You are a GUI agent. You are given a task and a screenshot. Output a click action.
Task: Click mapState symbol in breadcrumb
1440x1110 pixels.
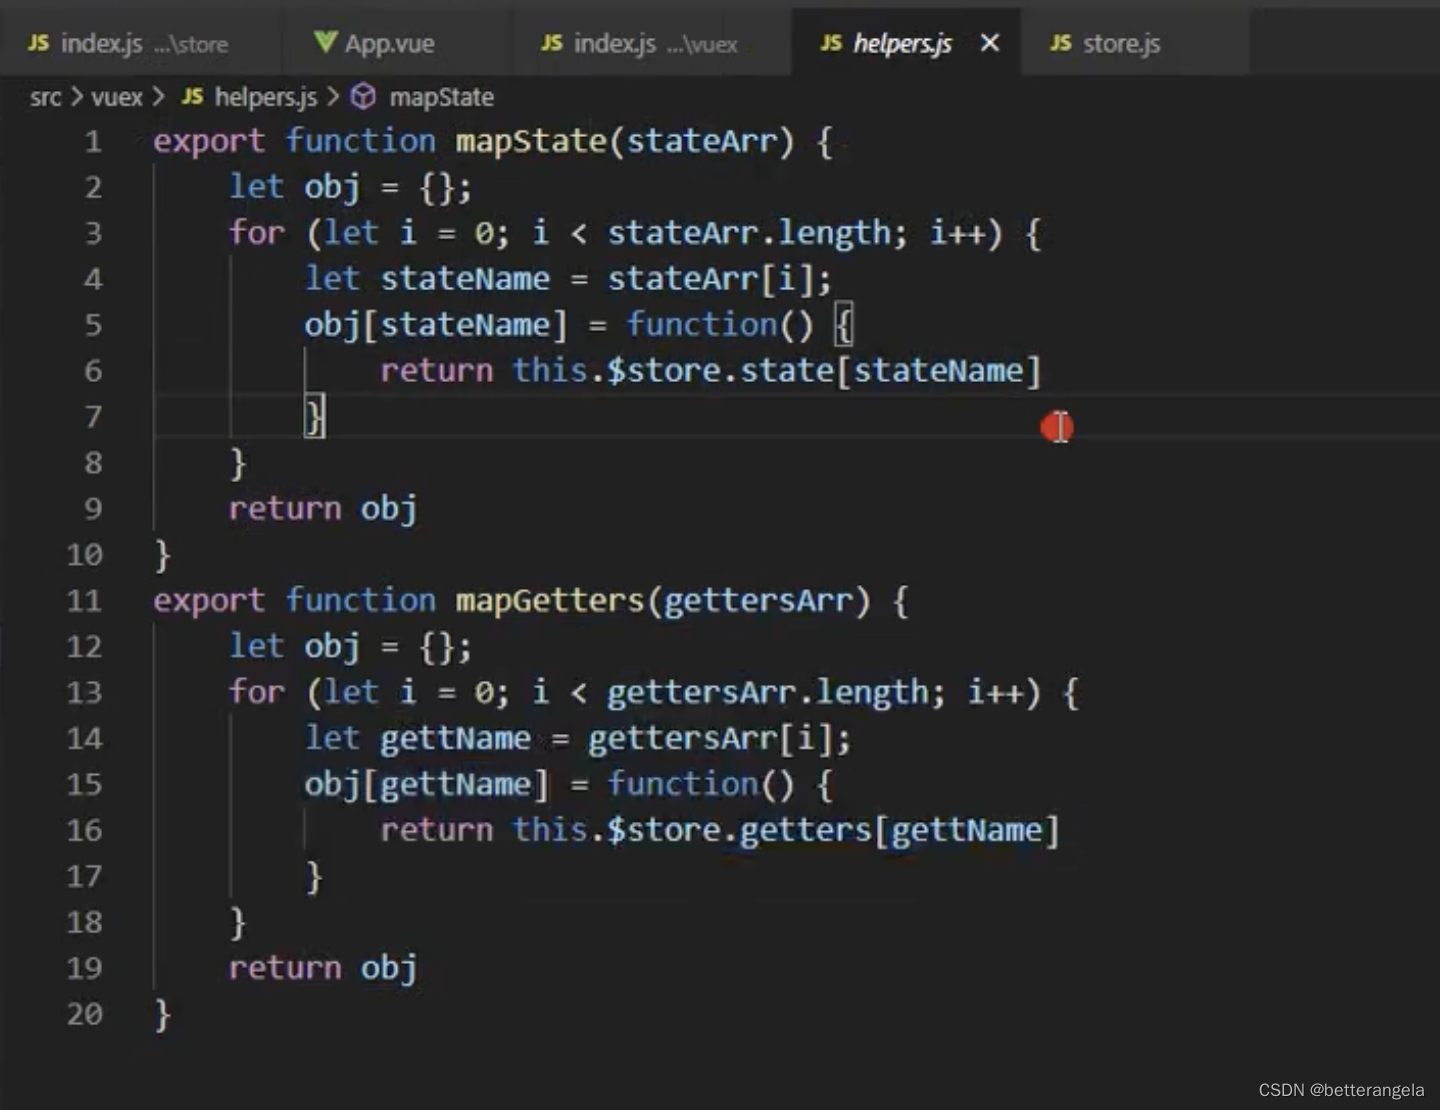tap(442, 97)
